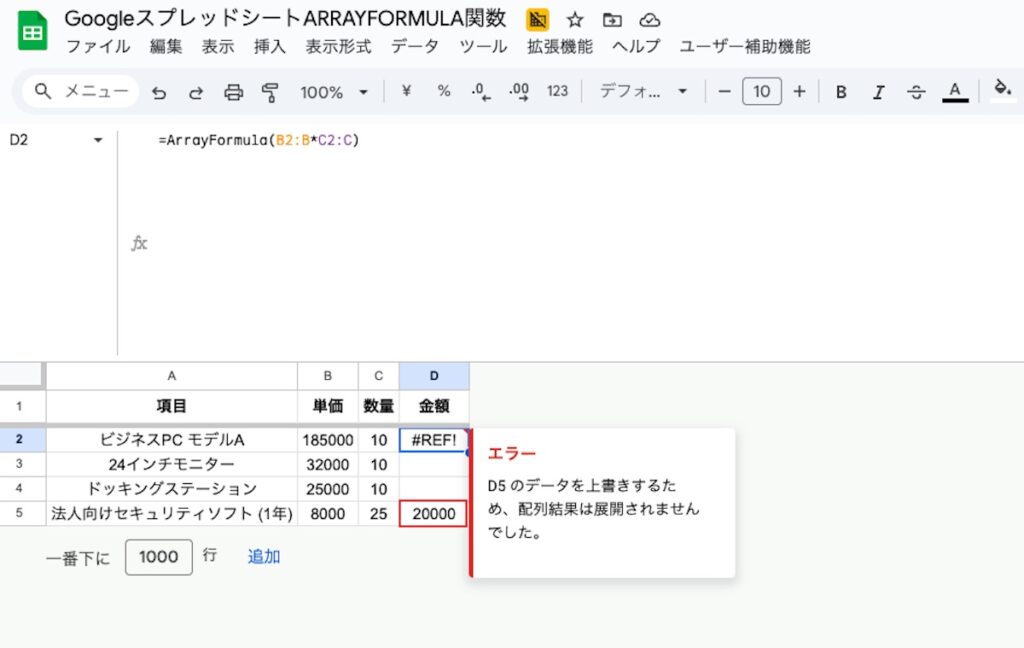Click the select-all corner box
Screen dimensions: 1024x648
coord(22,376)
